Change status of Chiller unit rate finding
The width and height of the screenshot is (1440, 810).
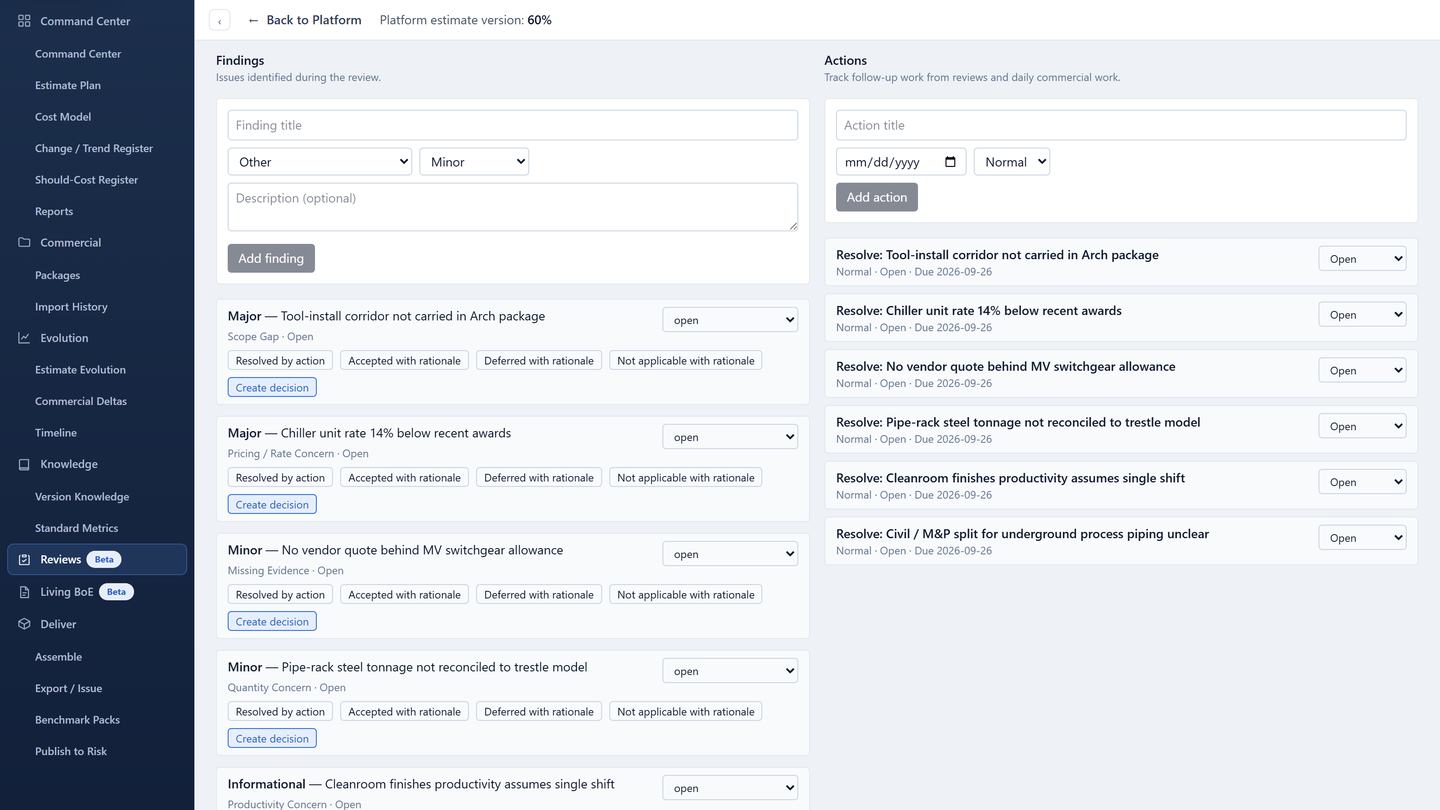pos(730,437)
